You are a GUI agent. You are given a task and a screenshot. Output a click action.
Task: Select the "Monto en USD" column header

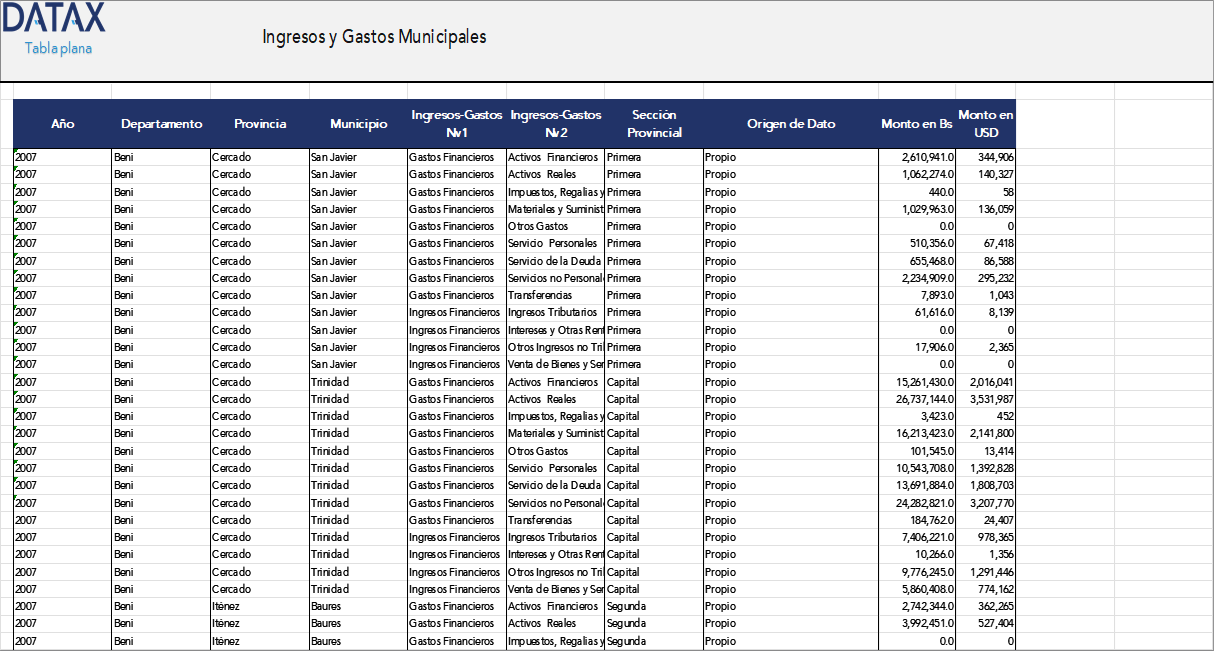[985, 122]
